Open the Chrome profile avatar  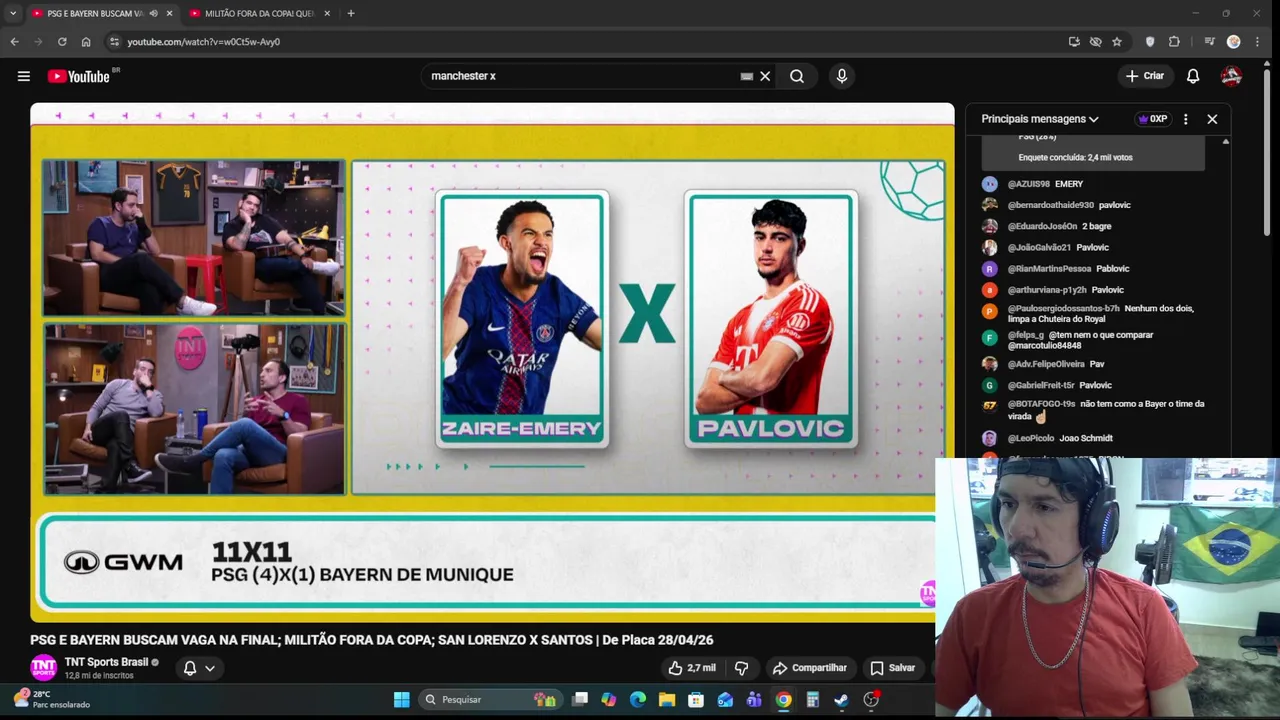coord(1233,42)
